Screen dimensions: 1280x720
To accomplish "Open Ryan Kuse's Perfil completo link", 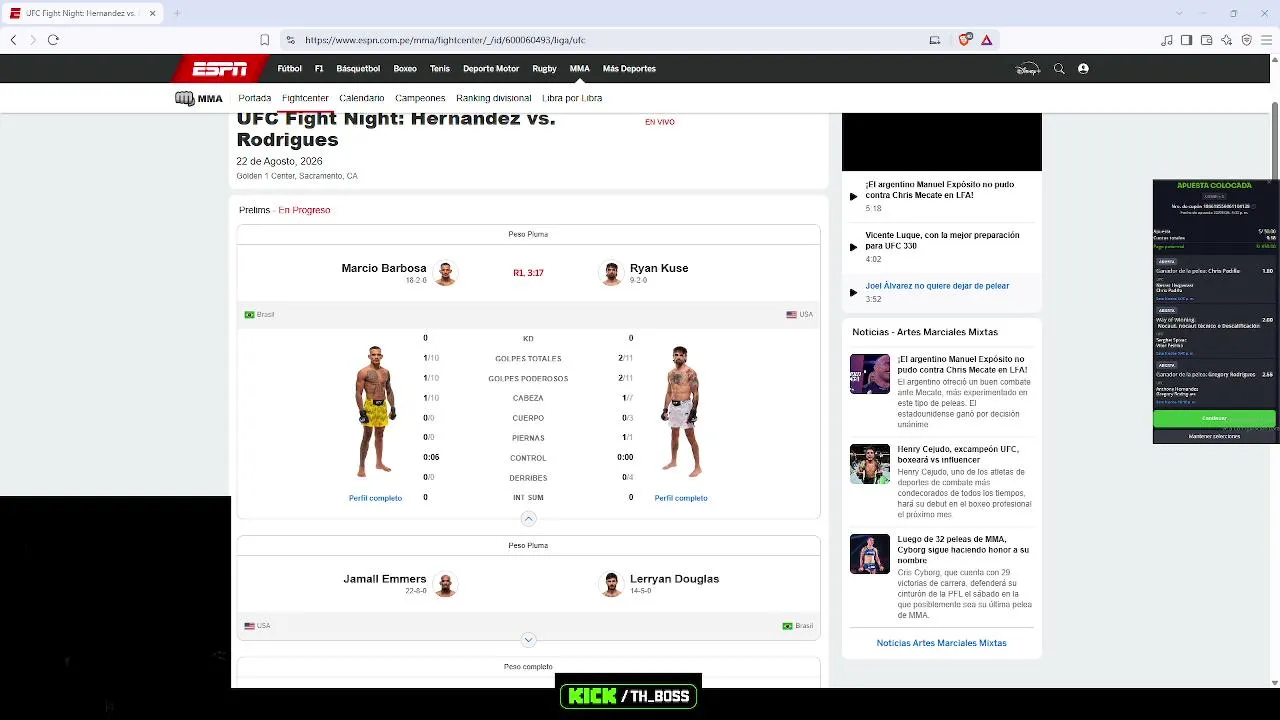I will click(681, 498).
